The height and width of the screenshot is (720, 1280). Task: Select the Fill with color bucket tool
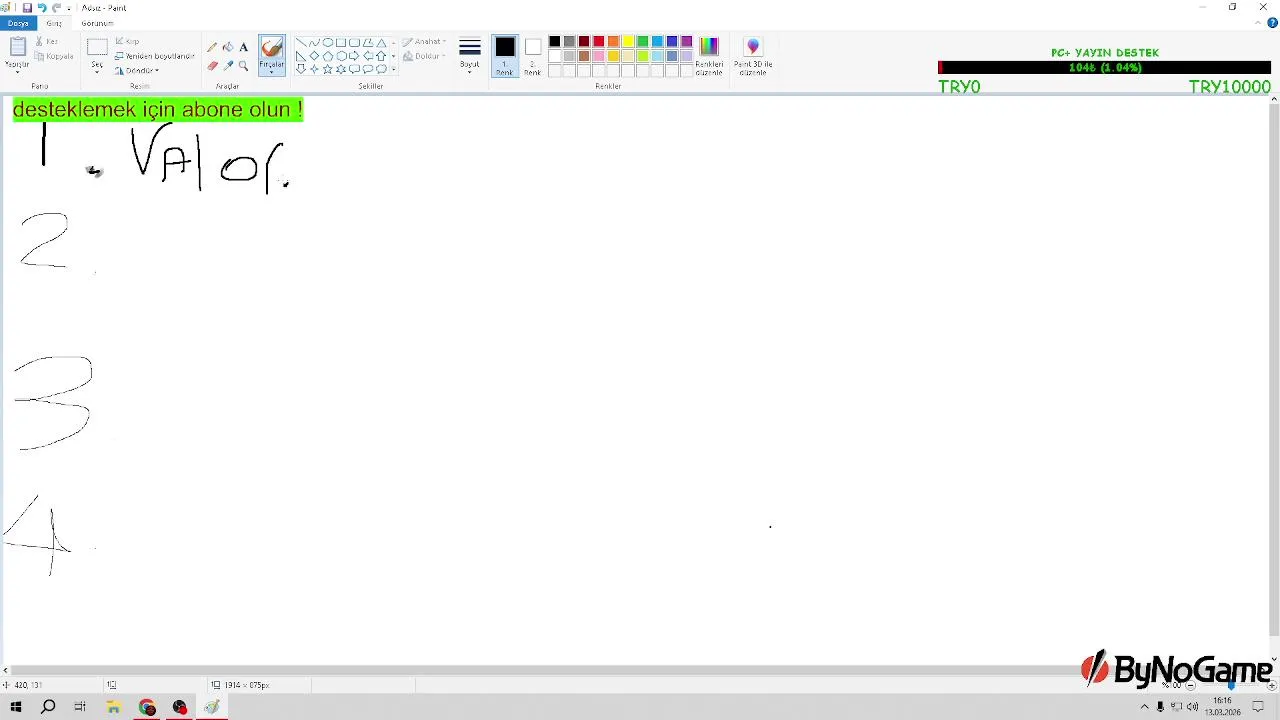[x=228, y=47]
